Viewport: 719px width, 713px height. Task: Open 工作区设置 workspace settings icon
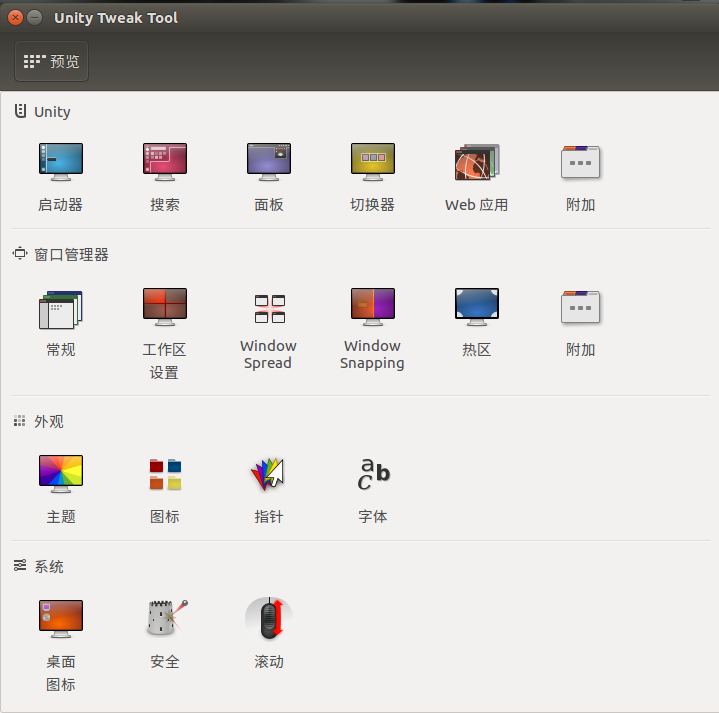[x=165, y=307]
